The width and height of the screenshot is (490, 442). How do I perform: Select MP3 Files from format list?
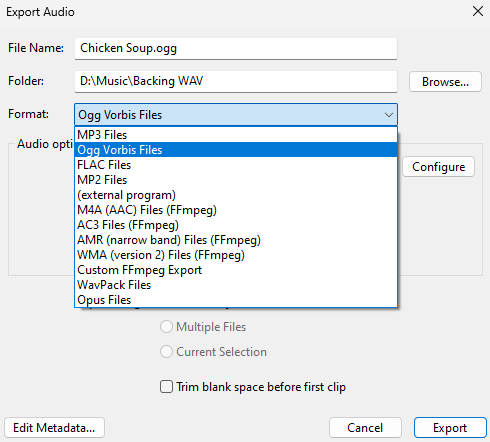coord(236,135)
